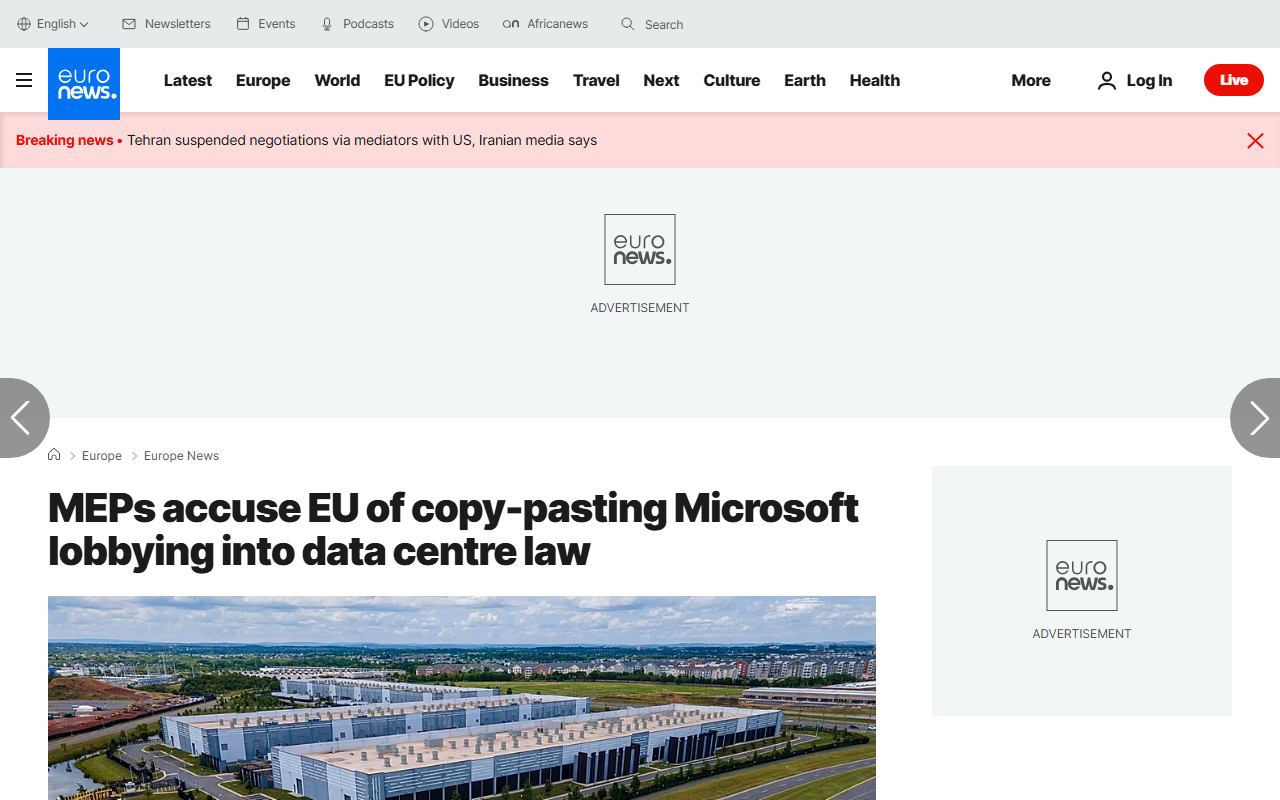Select the Earth menu item
The image size is (1280, 800).
click(x=805, y=80)
